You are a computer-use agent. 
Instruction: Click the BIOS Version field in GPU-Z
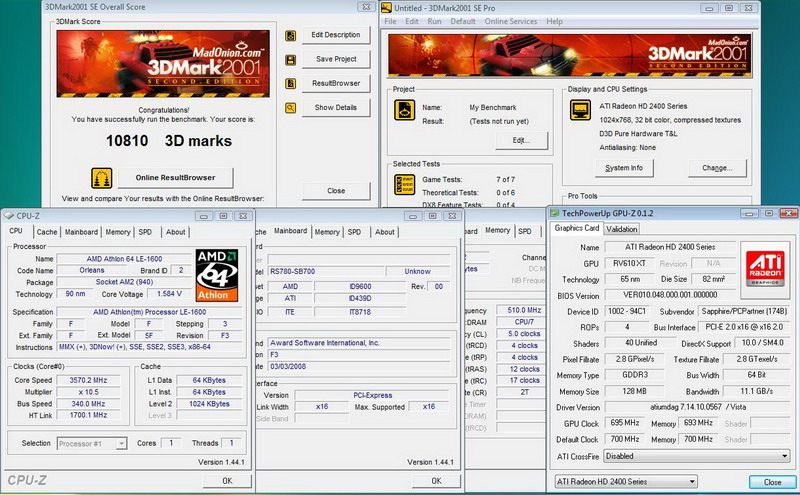coord(670,295)
